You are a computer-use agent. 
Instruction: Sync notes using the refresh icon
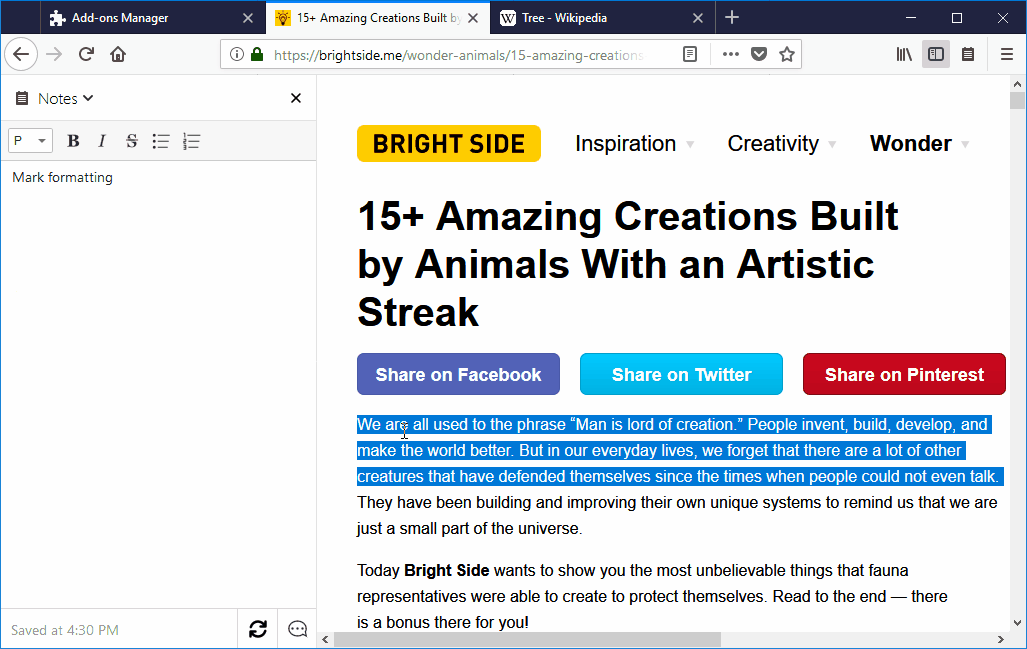click(x=257, y=628)
